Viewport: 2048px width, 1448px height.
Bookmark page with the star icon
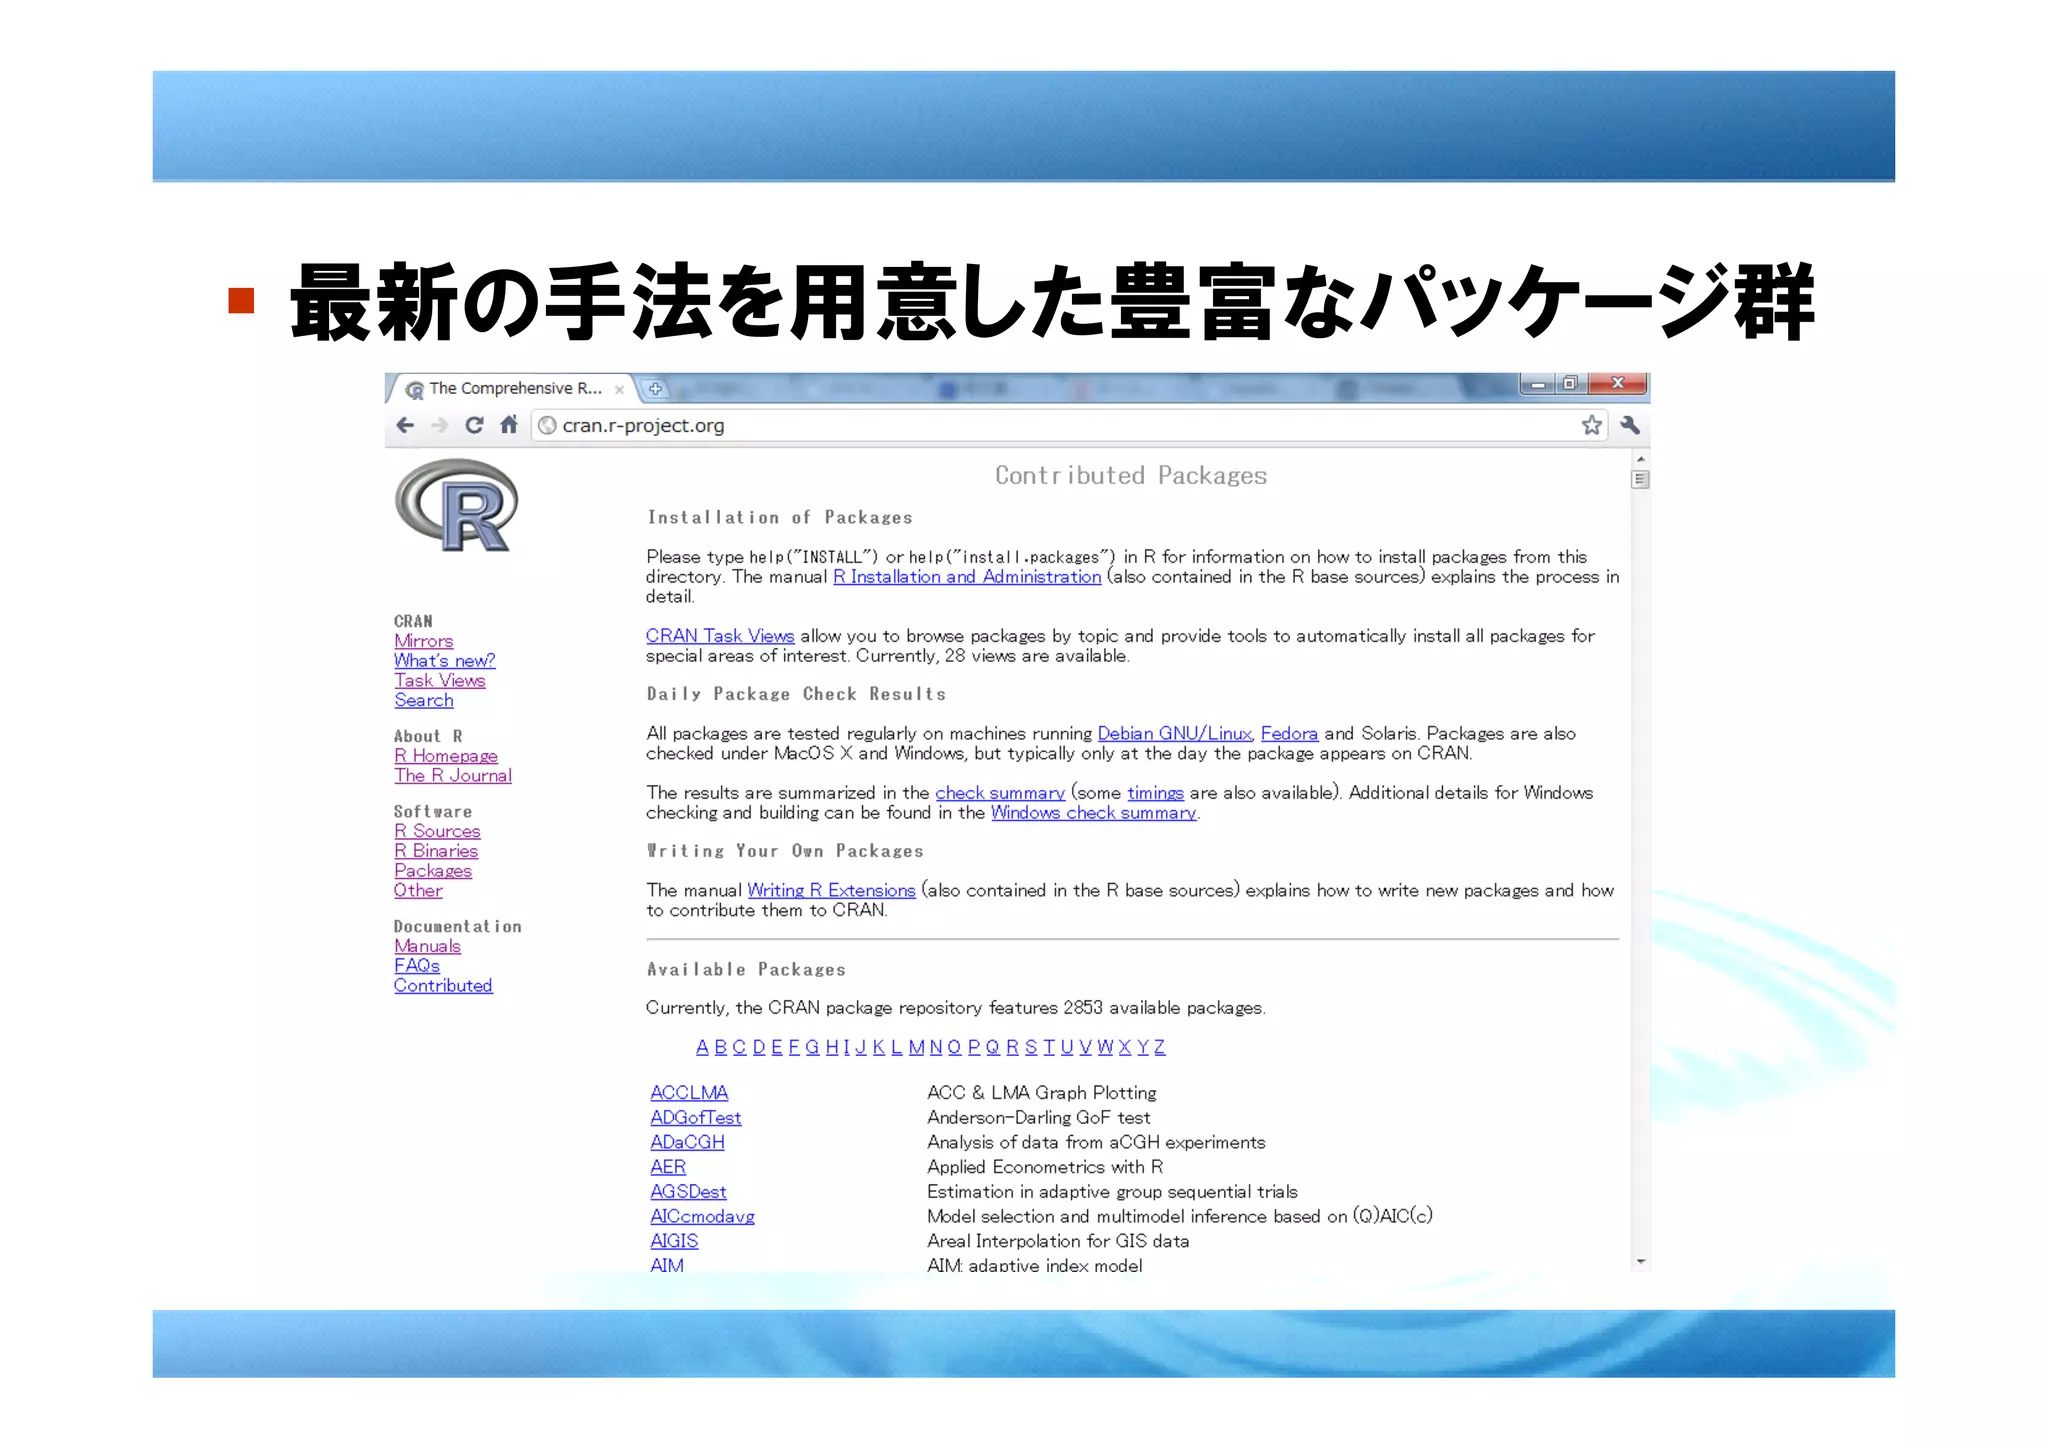tap(1592, 425)
